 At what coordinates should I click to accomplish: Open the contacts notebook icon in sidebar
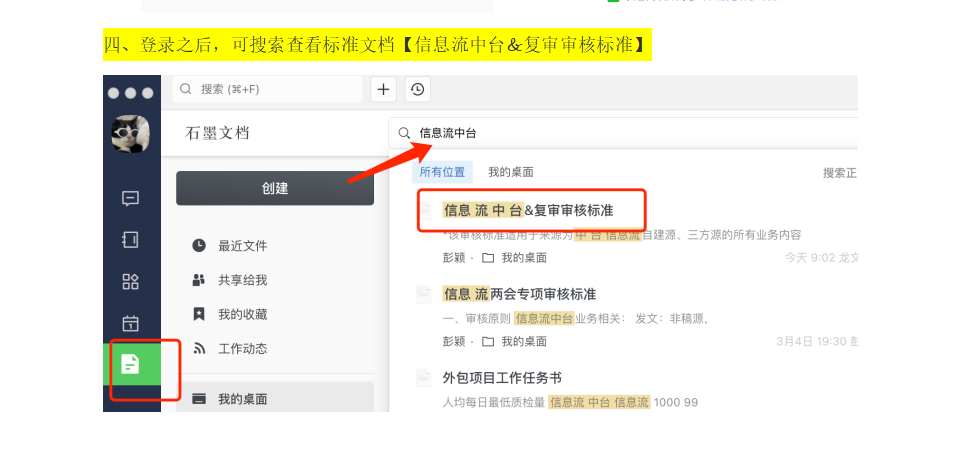pos(130,239)
